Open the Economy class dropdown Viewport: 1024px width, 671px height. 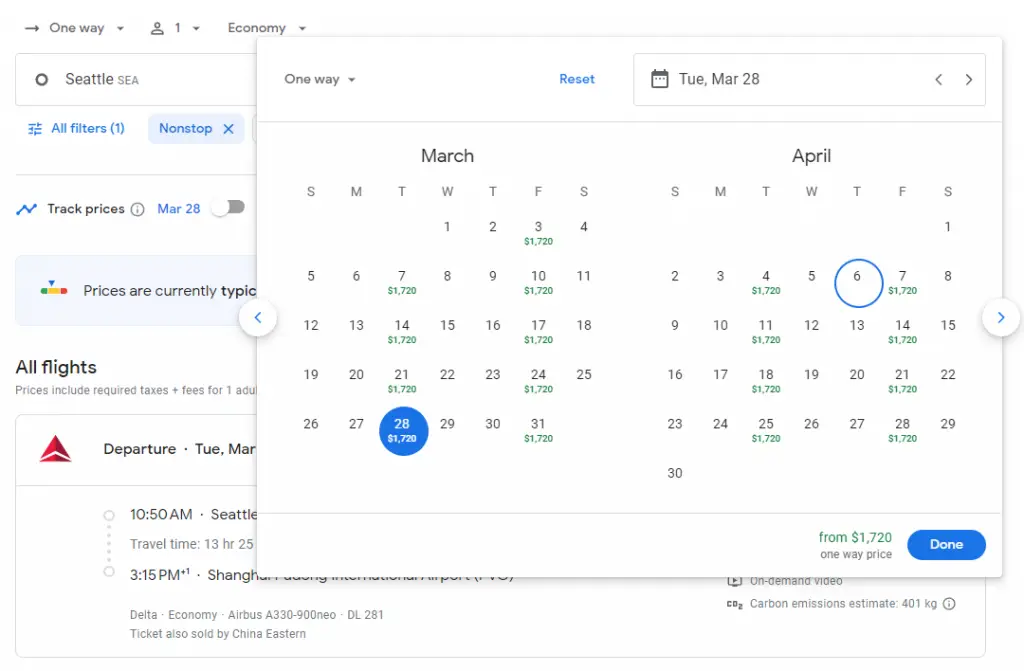pos(266,28)
